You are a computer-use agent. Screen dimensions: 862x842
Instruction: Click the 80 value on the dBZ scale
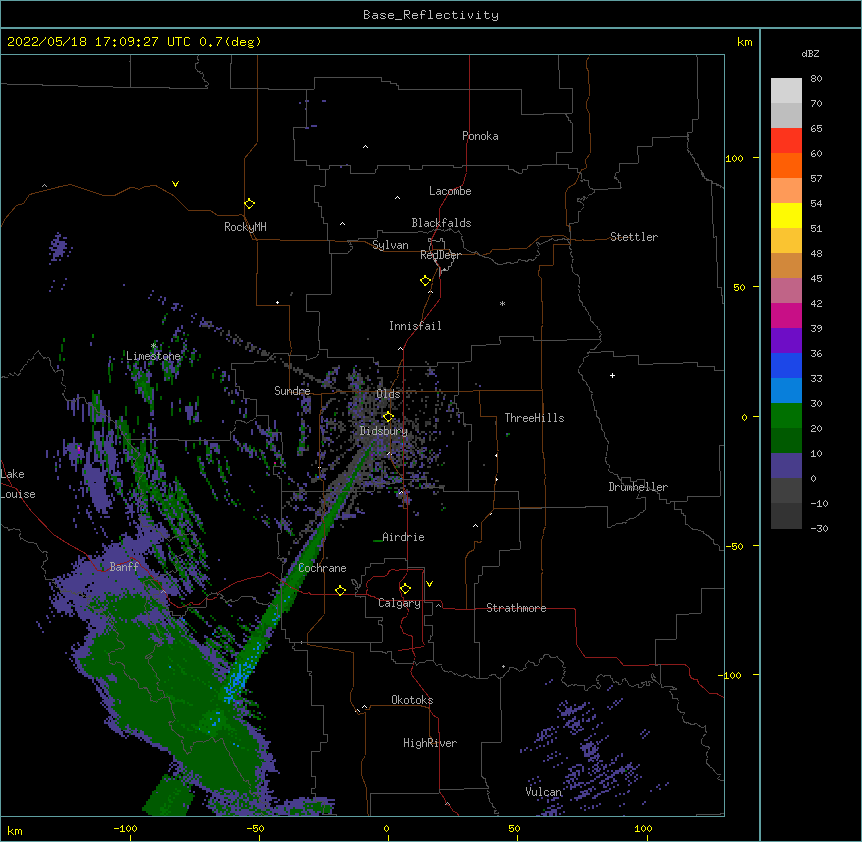816,79
